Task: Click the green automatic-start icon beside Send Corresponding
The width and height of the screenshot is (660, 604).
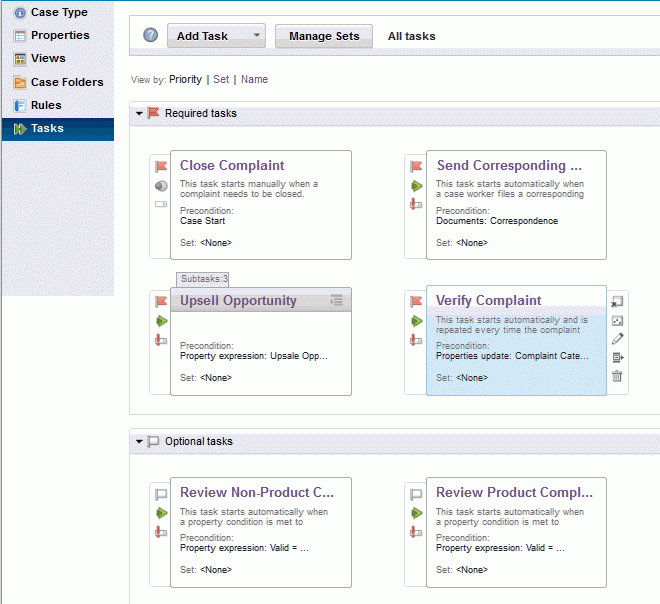Action: (417, 186)
